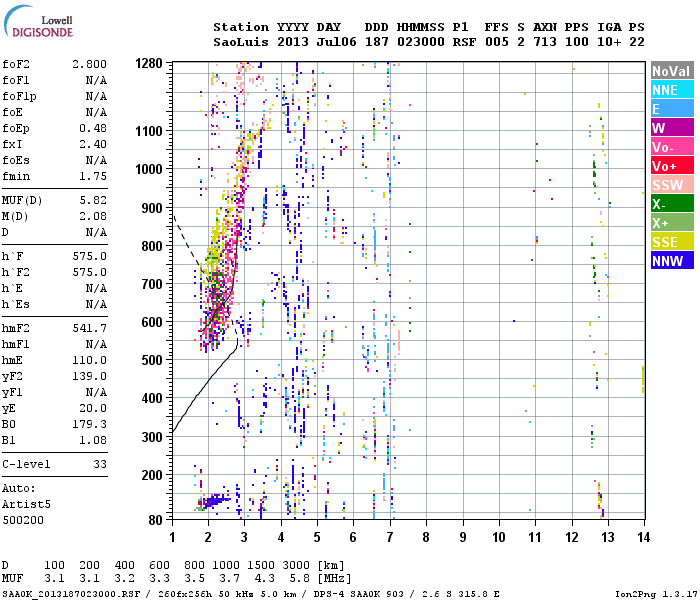Click the W direction legend swatch
The width and height of the screenshot is (700, 600).
point(672,128)
